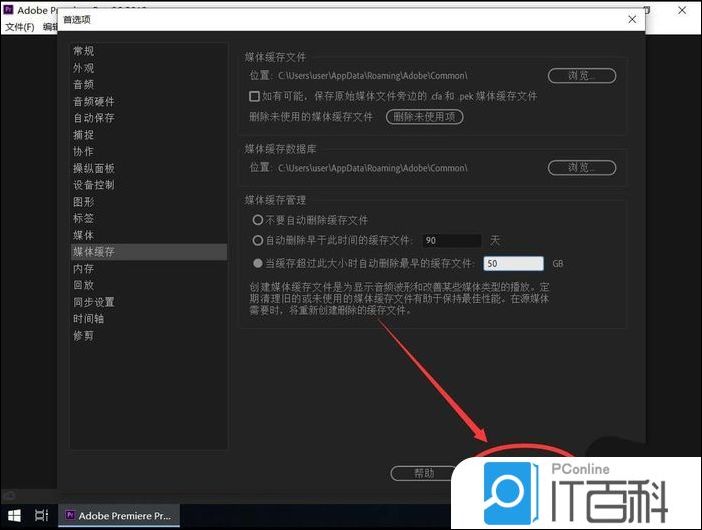
Task: Click 浏览 for media cache database location
Action: pyautogui.click(x=582, y=168)
